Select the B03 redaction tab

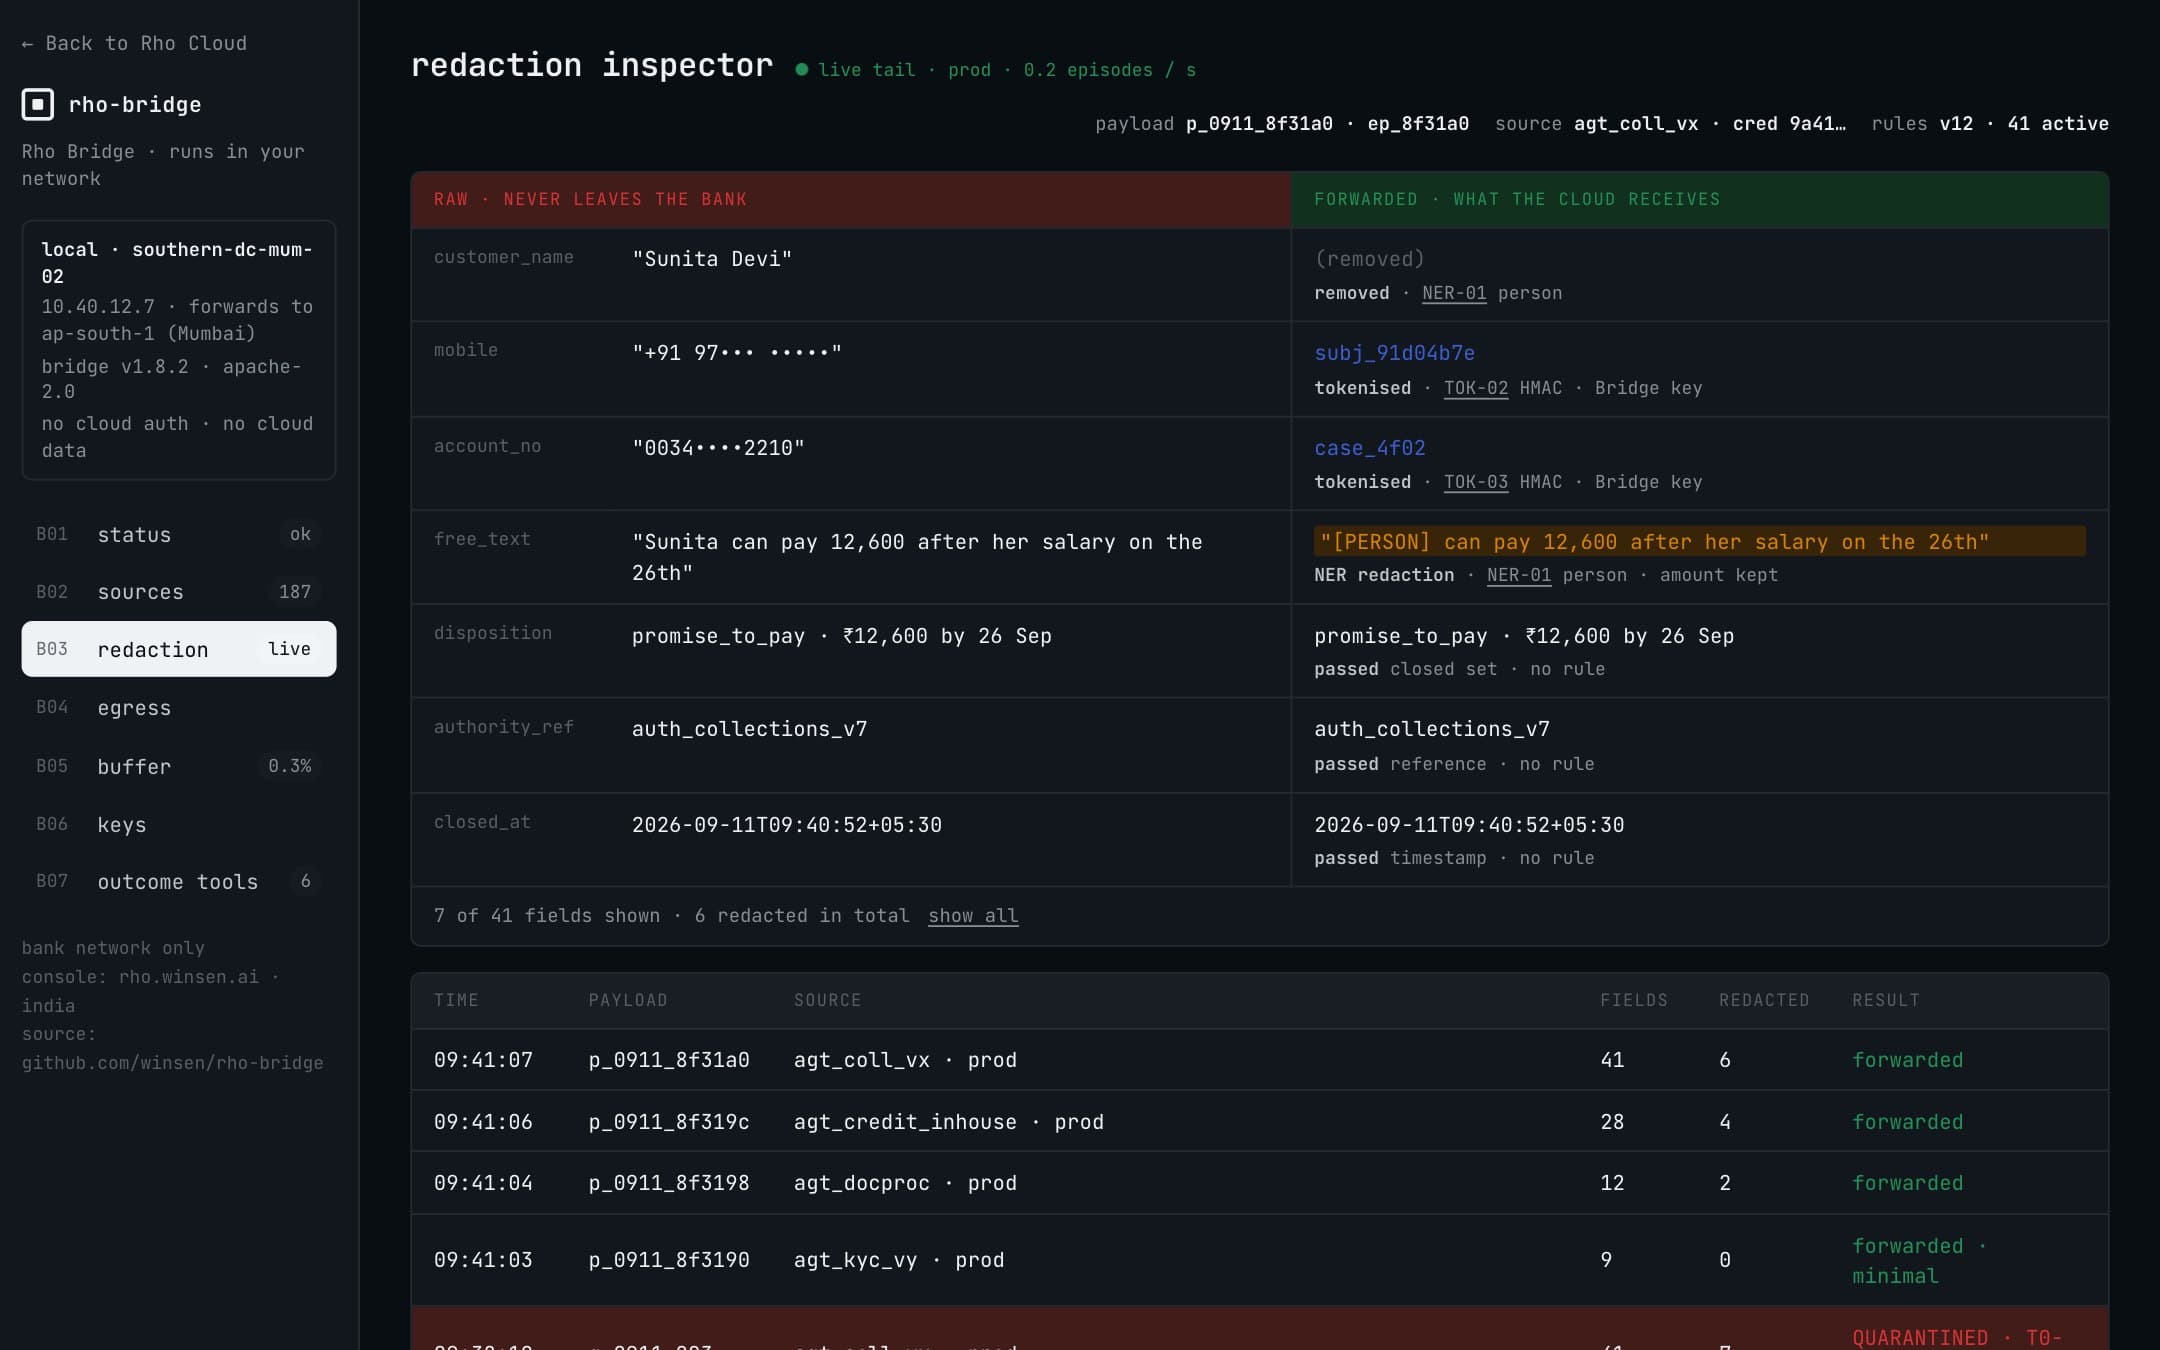pos(179,649)
